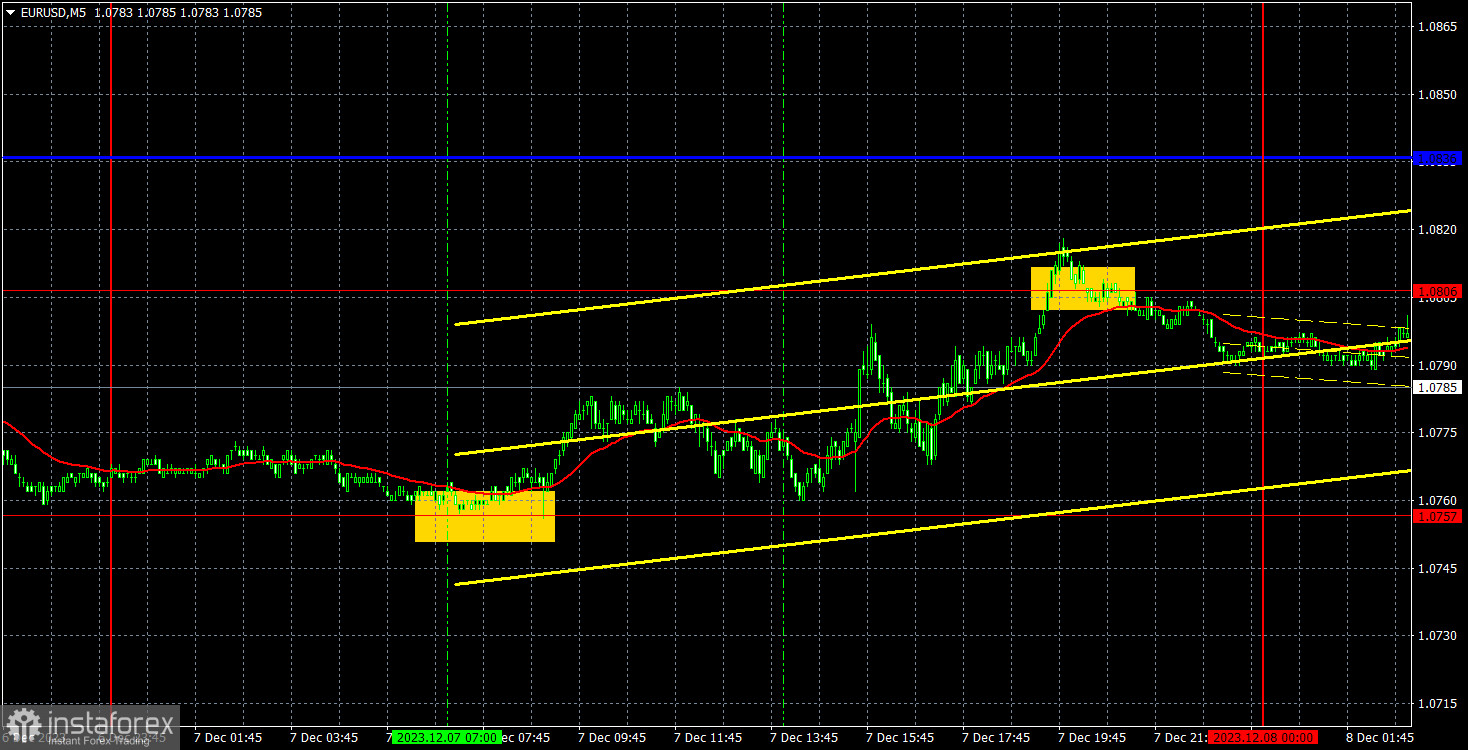This screenshot has height=750, width=1468.
Task: Click the 7 Dec 13:45 time label
Action: (806, 737)
